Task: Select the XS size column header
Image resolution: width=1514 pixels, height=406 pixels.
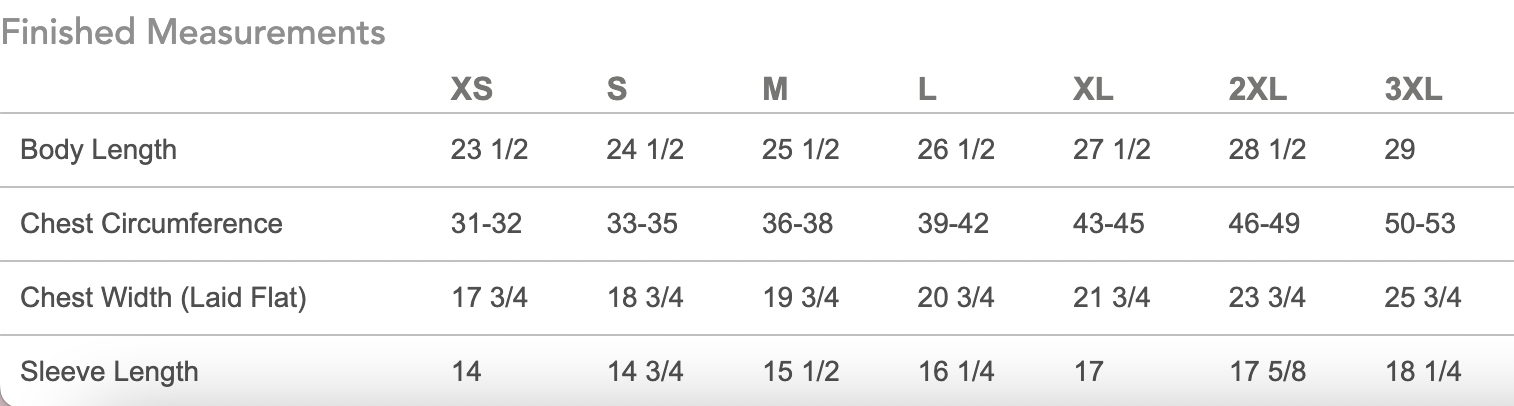Action: pyautogui.click(x=471, y=90)
